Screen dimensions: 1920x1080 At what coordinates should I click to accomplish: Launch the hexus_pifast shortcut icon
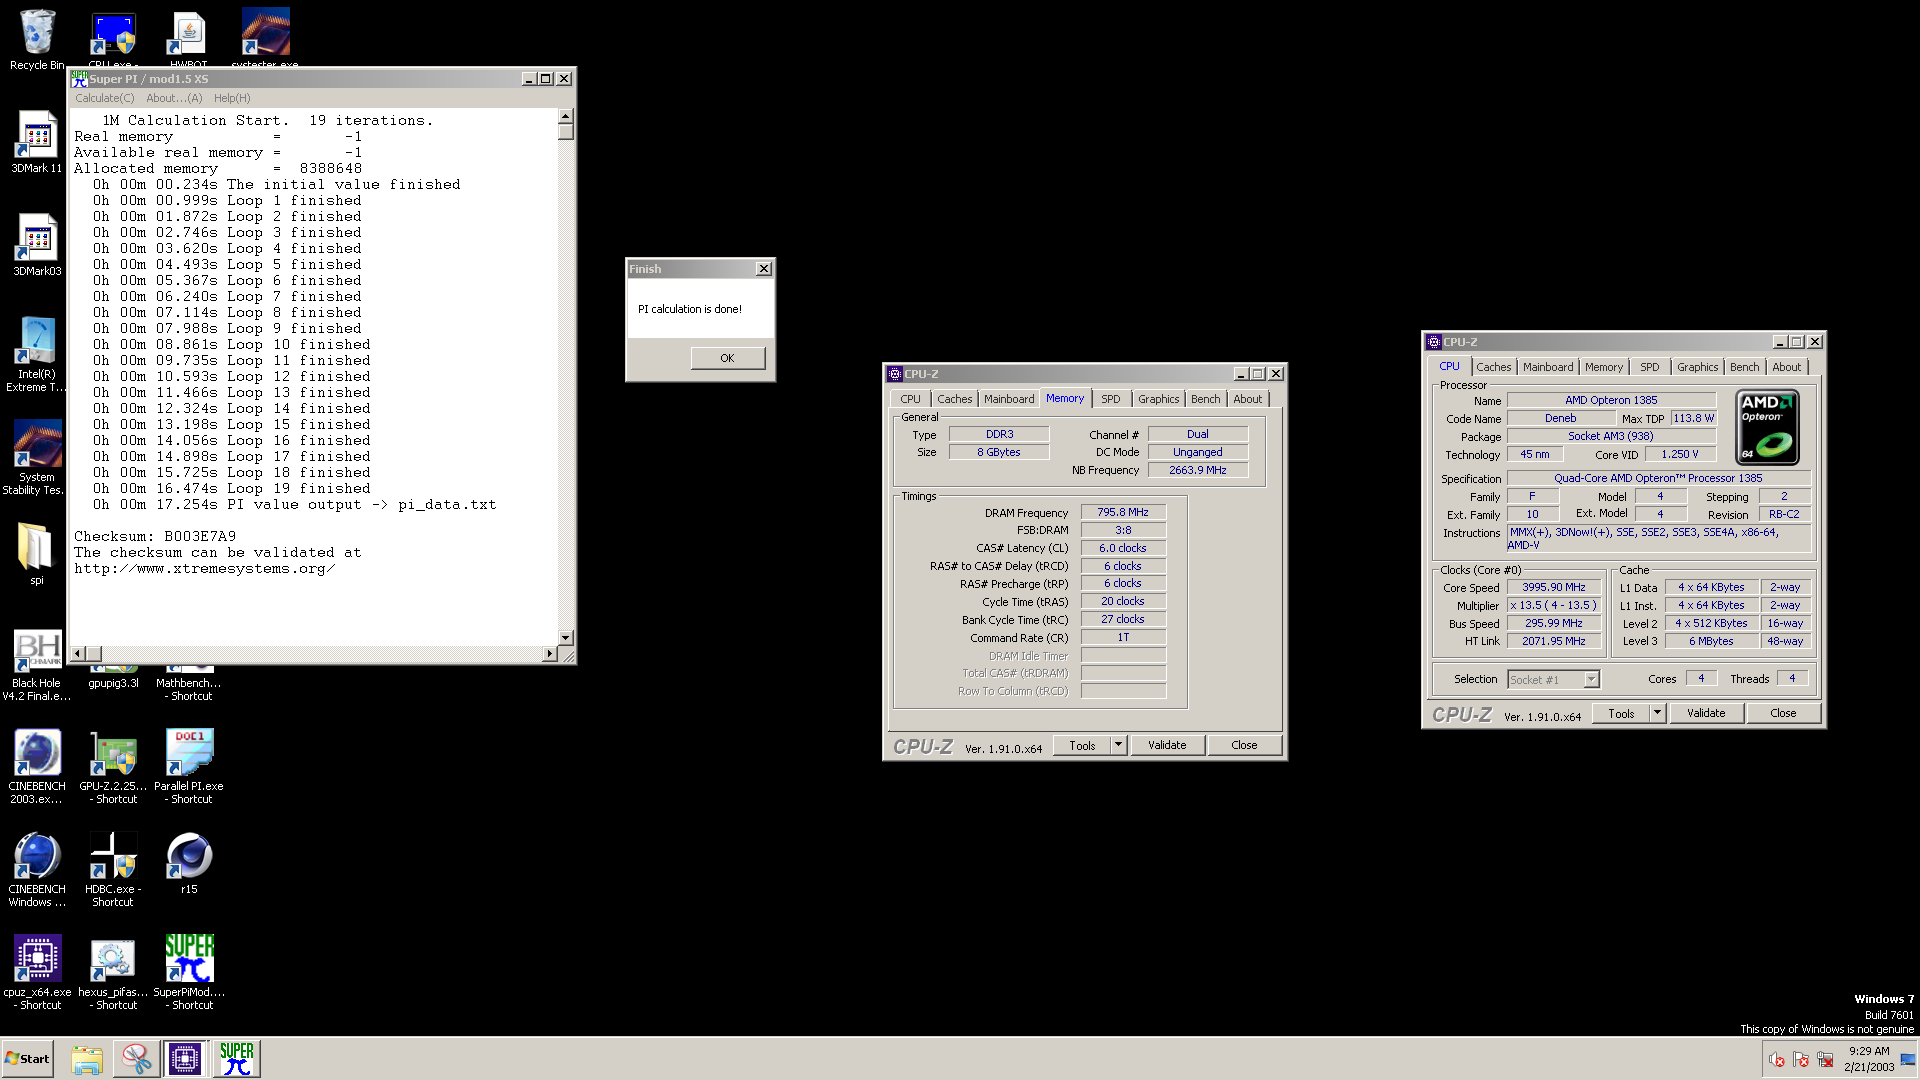(x=113, y=972)
